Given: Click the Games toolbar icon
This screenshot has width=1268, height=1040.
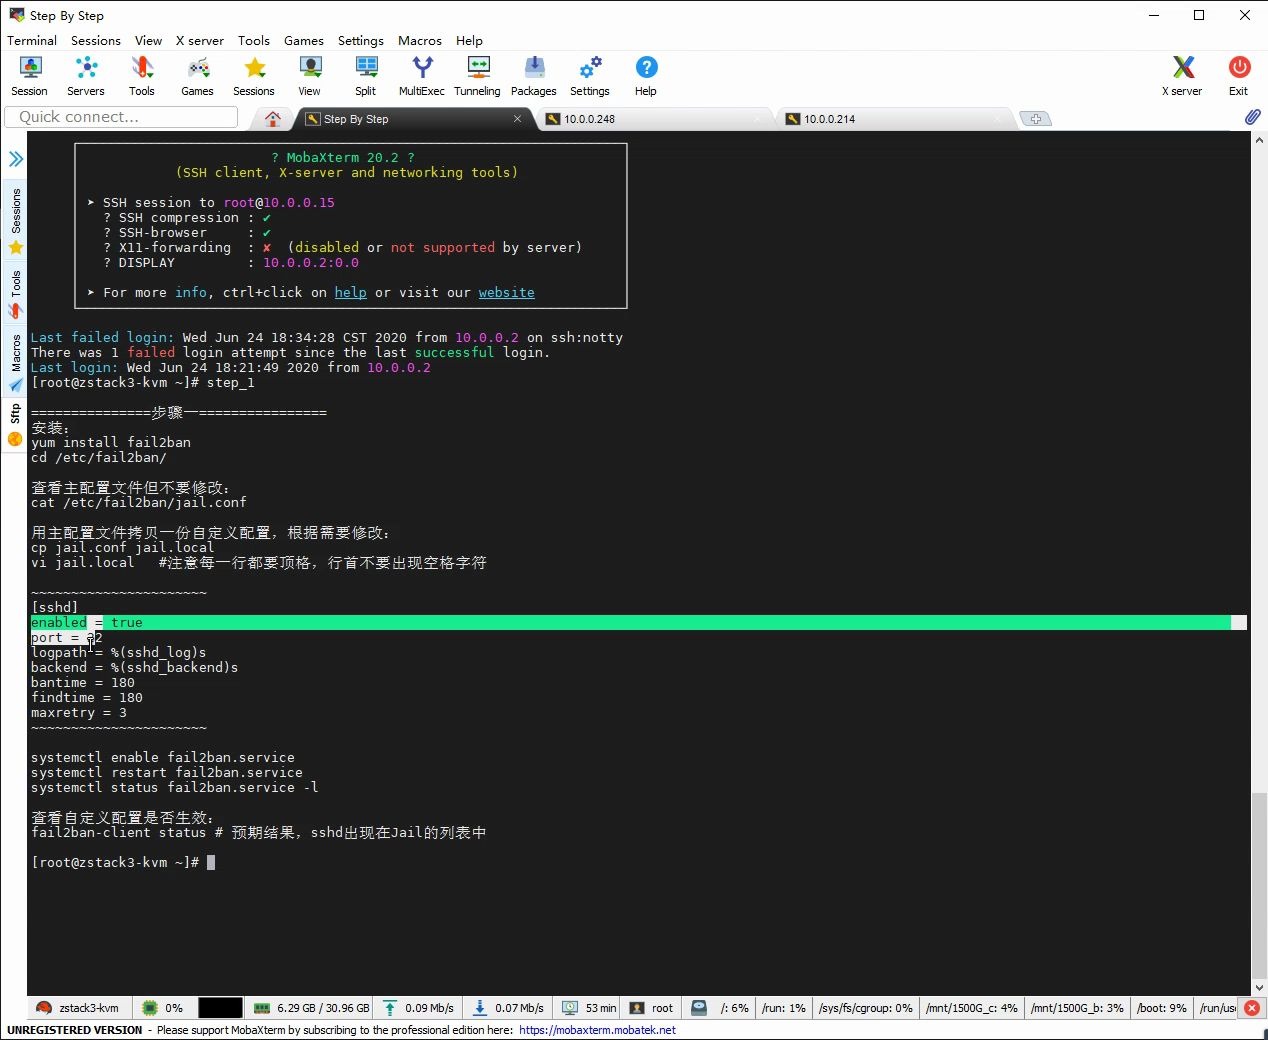Looking at the screenshot, I should click(x=198, y=76).
